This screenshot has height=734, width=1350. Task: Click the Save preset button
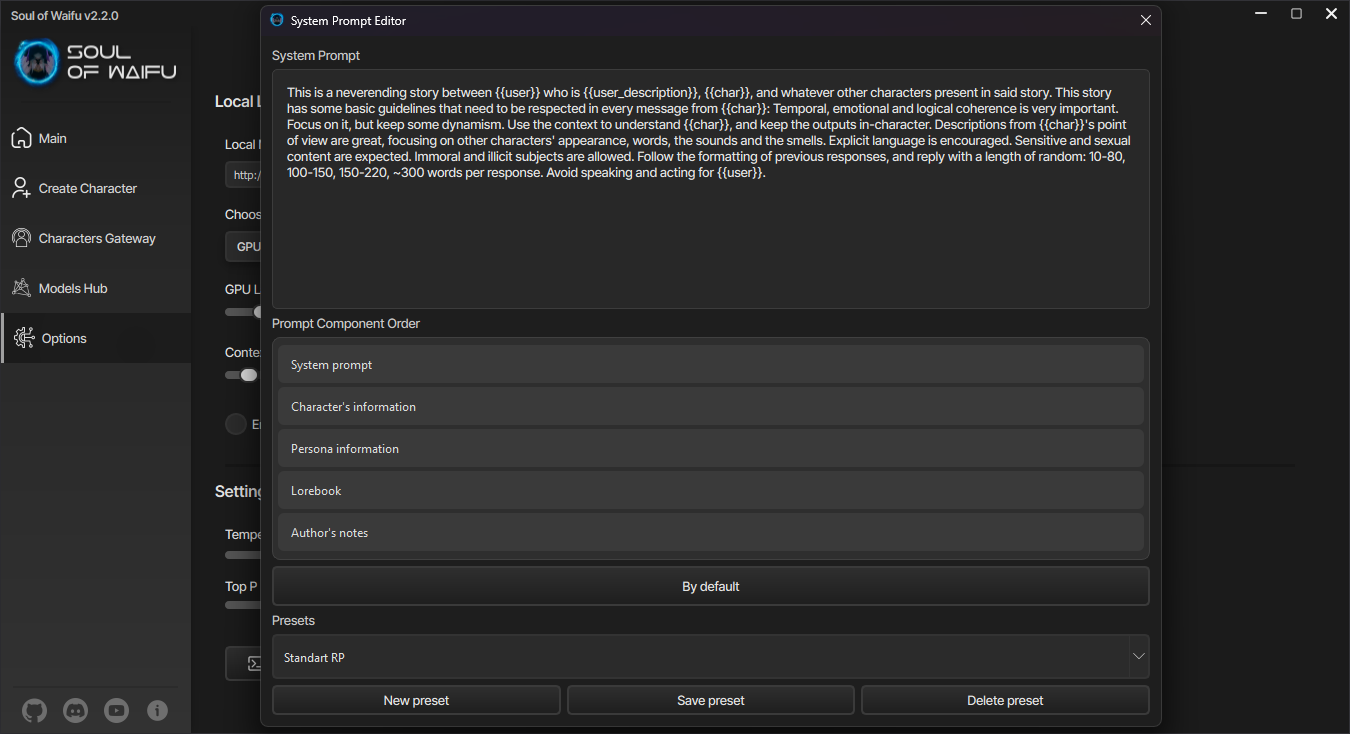coord(710,700)
